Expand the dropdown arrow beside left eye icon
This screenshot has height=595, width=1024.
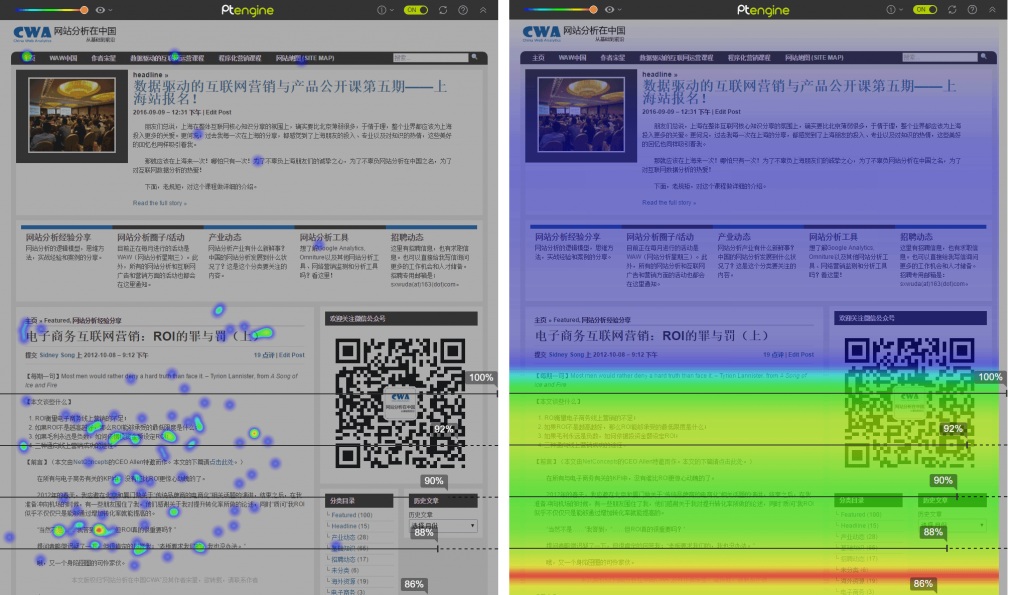click(x=110, y=10)
